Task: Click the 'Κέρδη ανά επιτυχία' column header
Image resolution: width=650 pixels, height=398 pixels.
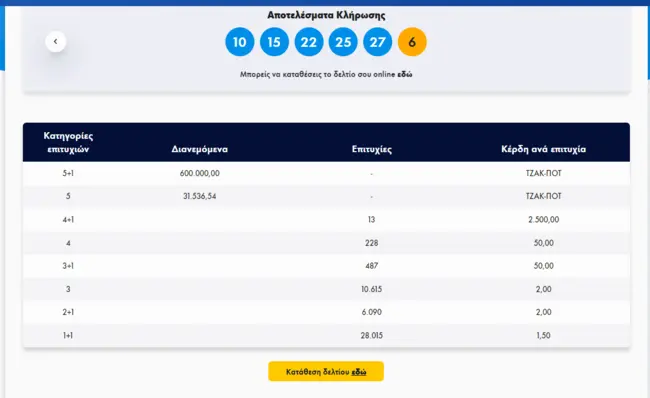Action: pyautogui.click(x=543, y=149)
